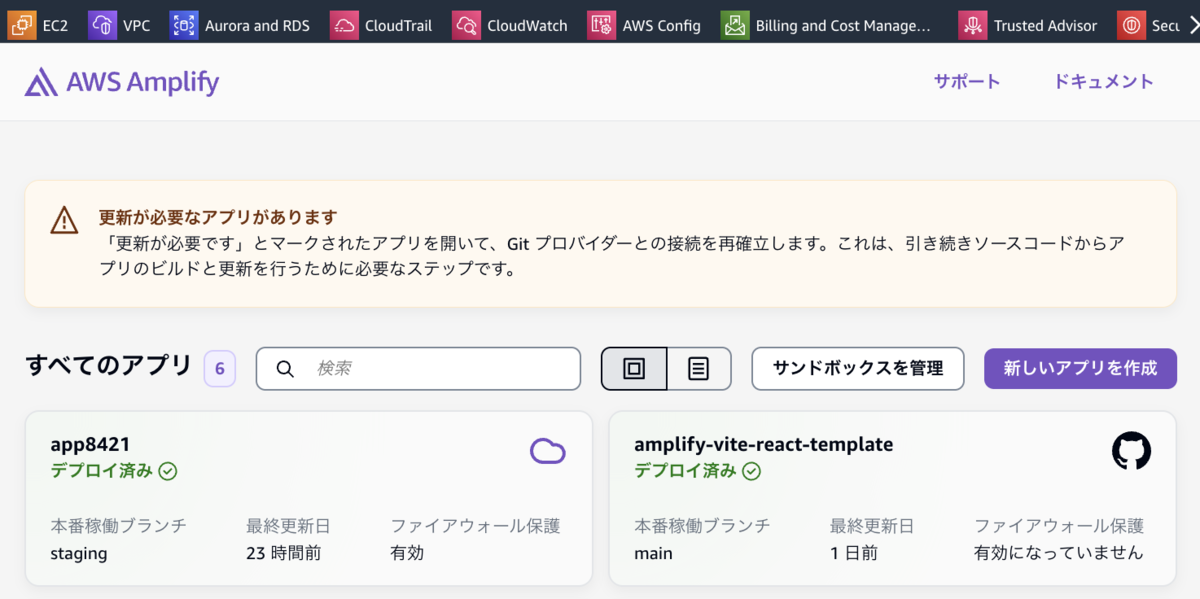Open the サポート link
The image size is (1200, 599).
pyautogui.click(x=967, y=82)
